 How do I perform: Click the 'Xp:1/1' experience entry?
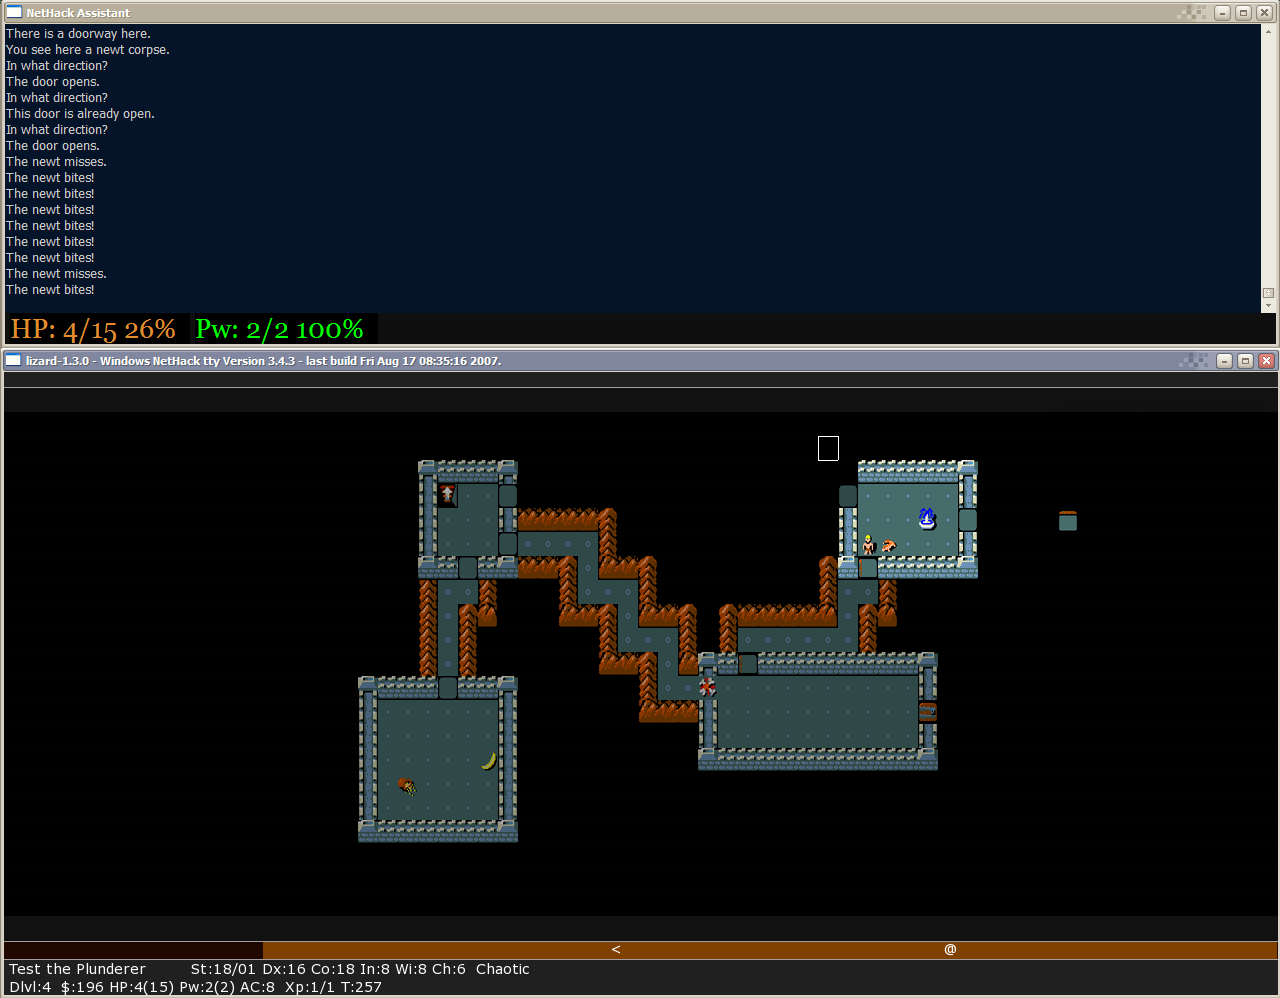tap(310, 987)
